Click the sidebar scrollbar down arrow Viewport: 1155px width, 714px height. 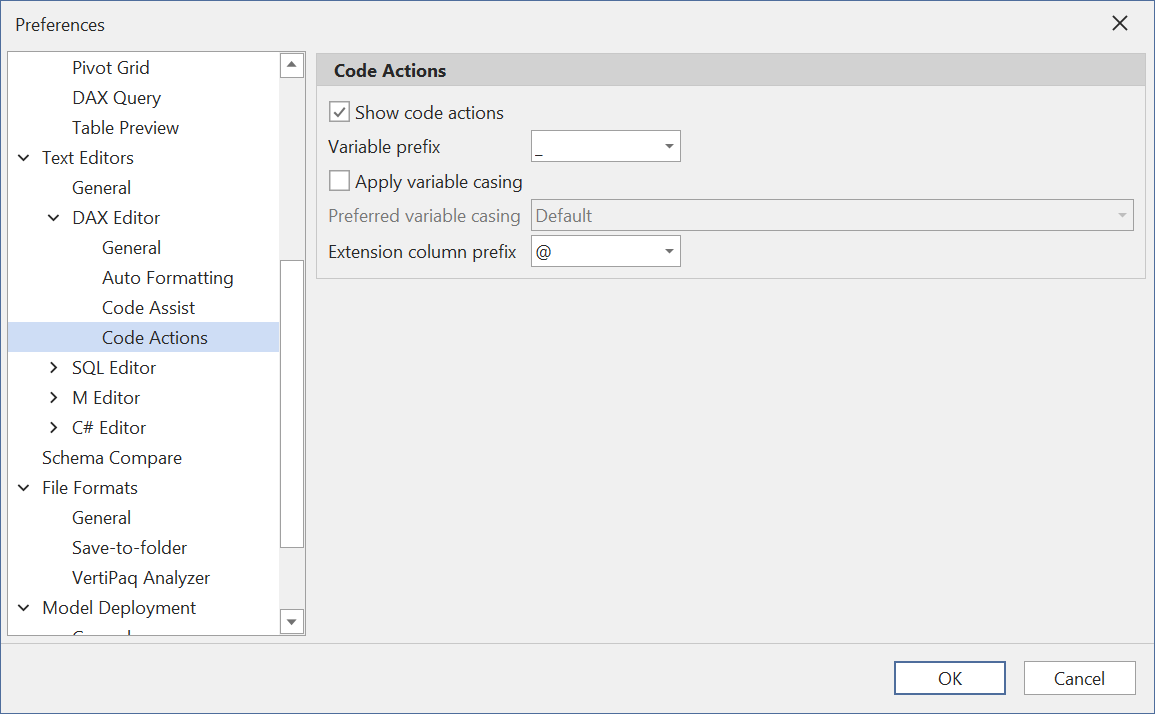pyautogui.click(x=291, y=621)
